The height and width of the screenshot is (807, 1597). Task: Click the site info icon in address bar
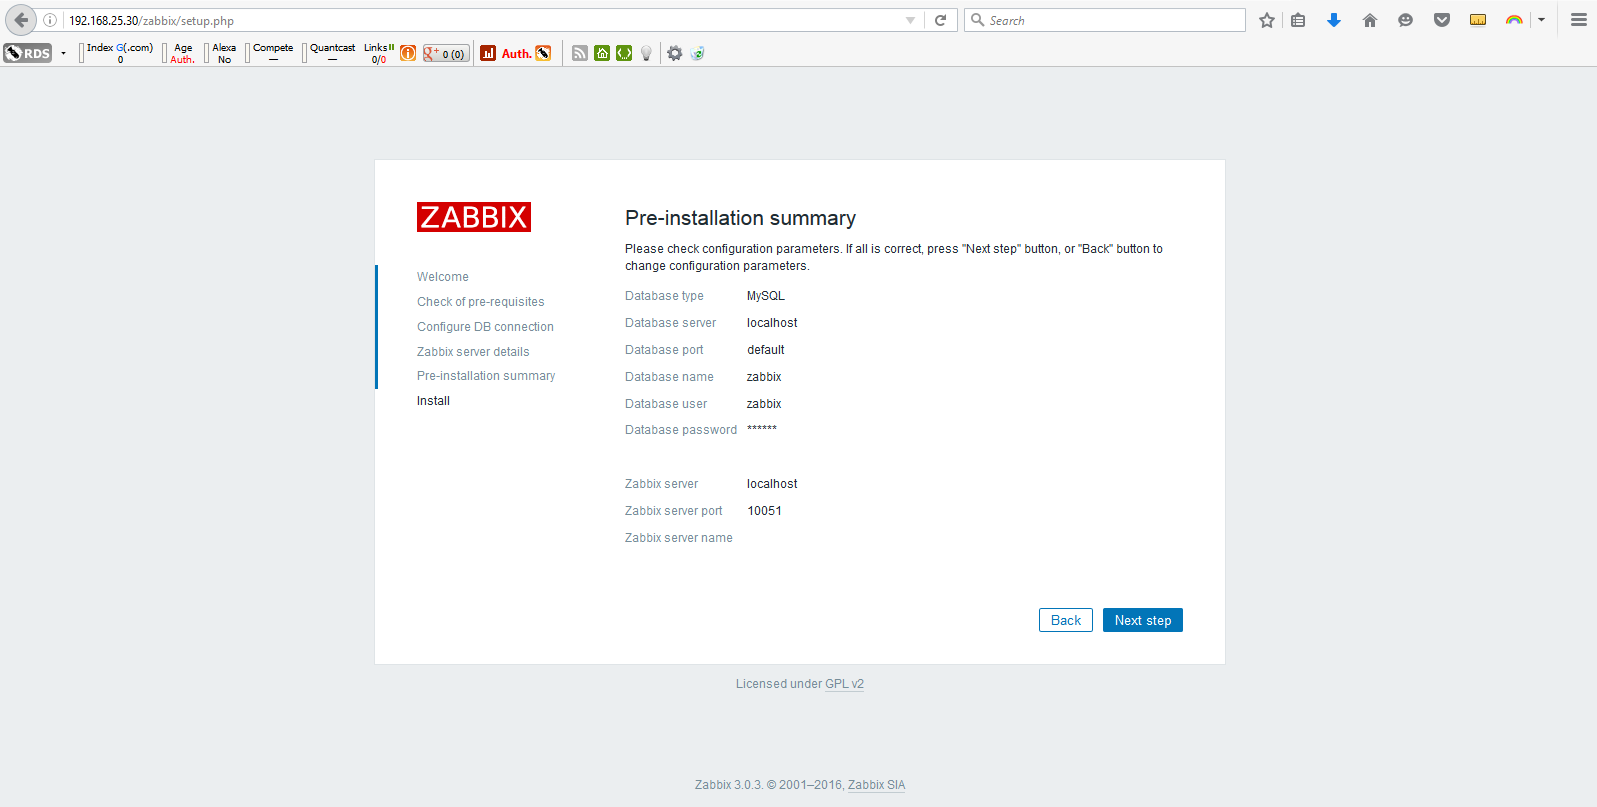click(x=50, y=20)
